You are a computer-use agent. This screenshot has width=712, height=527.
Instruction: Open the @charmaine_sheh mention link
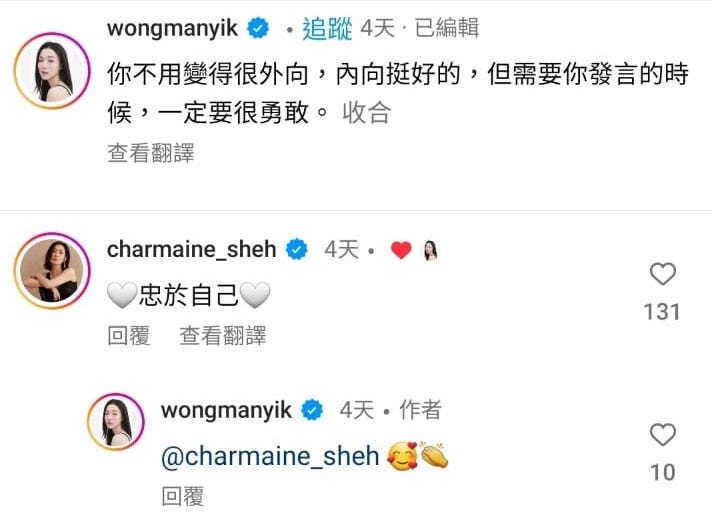pos(270,456)
